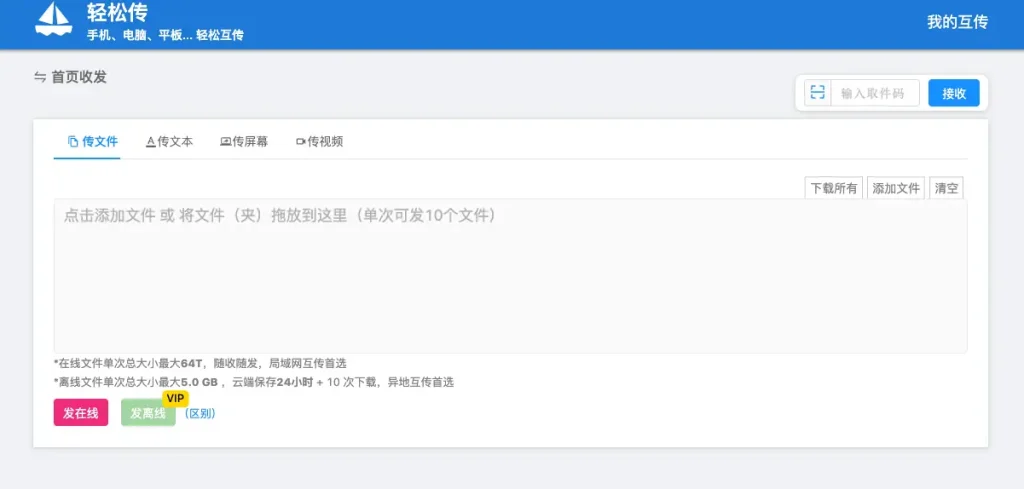Image resolution: width=1024 pixels, height=489 pixels.
Task: Click the 清空 button
Action: (x=946, y=189)
